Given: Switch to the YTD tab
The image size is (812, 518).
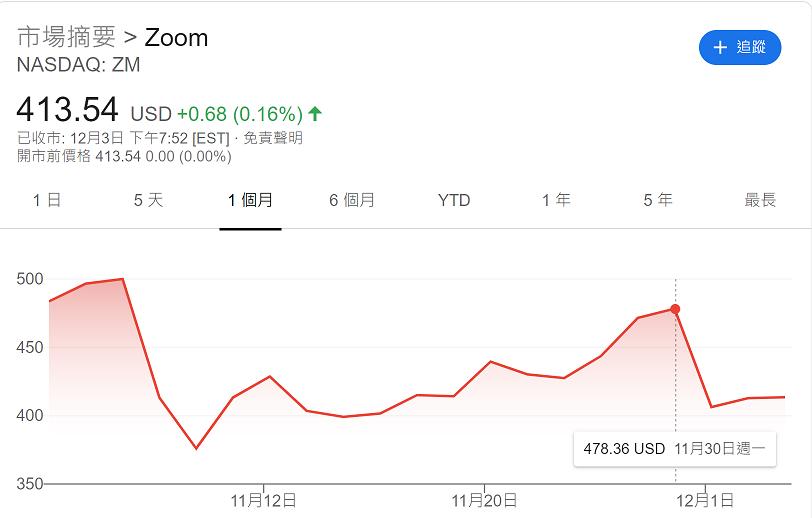Looking at the screenshot, I should (x=454, y=200).
